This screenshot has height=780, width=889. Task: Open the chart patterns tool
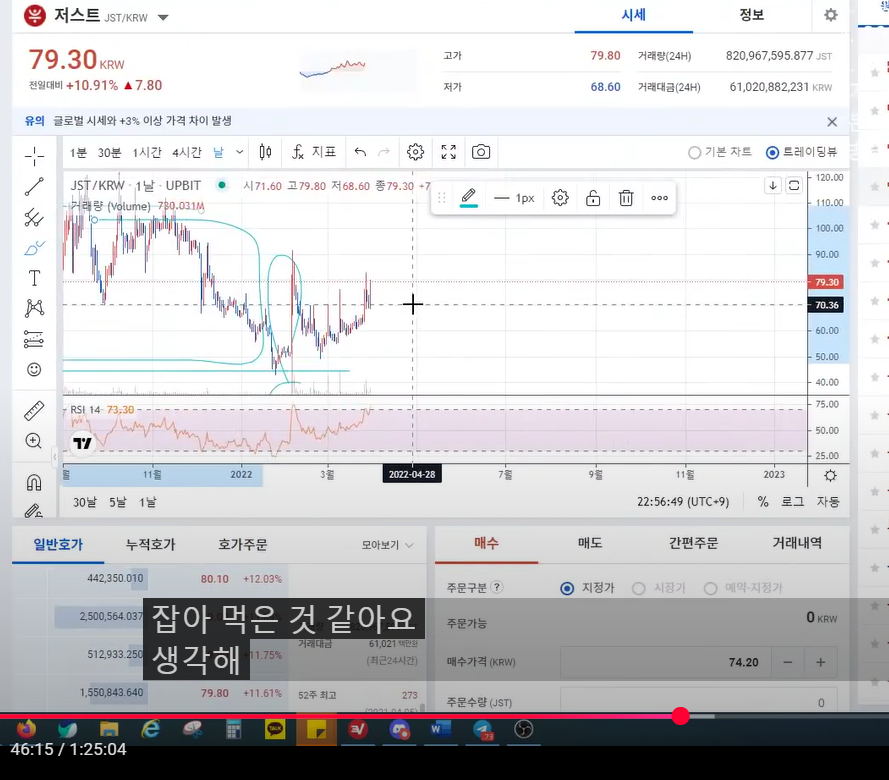click(34, 308)
